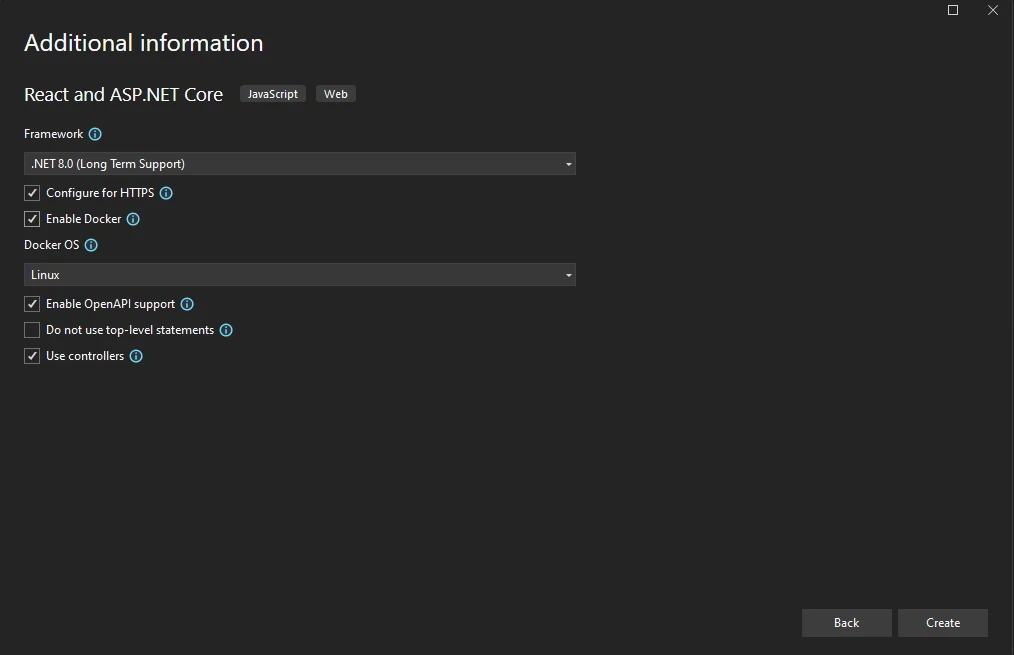This screenshot has width=1014, height=655.
Task: Click info icon beside top-level statements option
Action: coord(226,330)
